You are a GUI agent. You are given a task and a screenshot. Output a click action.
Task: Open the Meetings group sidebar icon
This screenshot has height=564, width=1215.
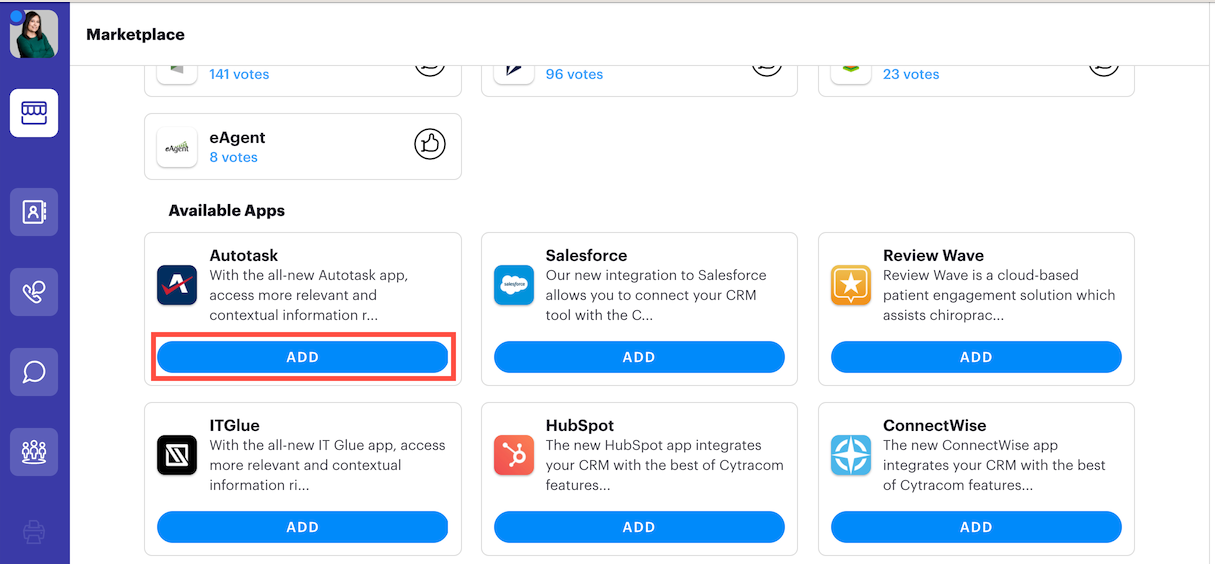pos(34,452)
